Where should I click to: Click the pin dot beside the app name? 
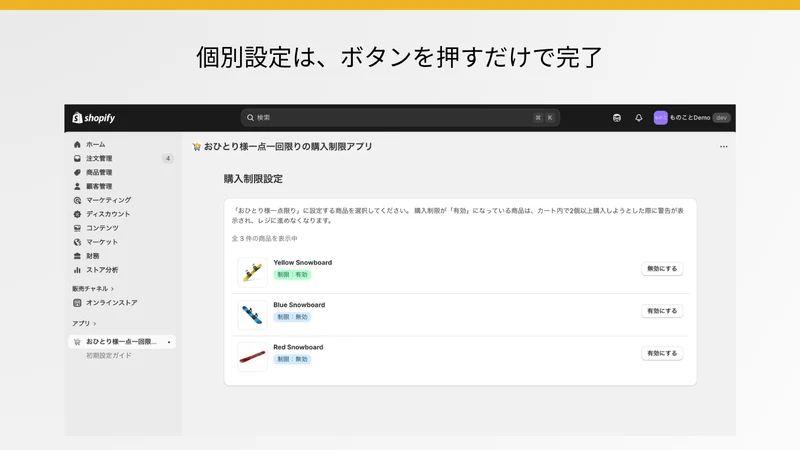click(x=169, y=342)
